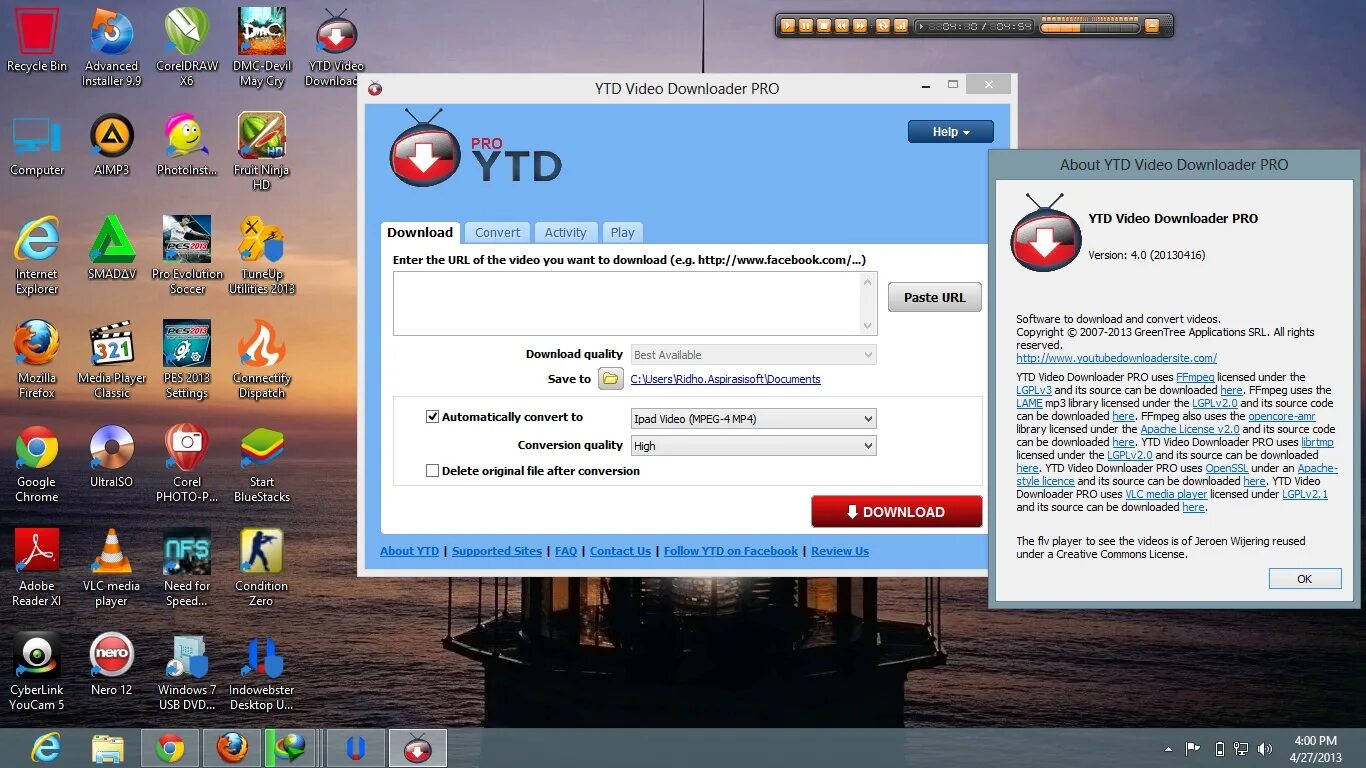Viewport: 1366px width, 768px height.
Task: Select the Mozilla Firefox desktop icon
Action: [x=37, y=359]
